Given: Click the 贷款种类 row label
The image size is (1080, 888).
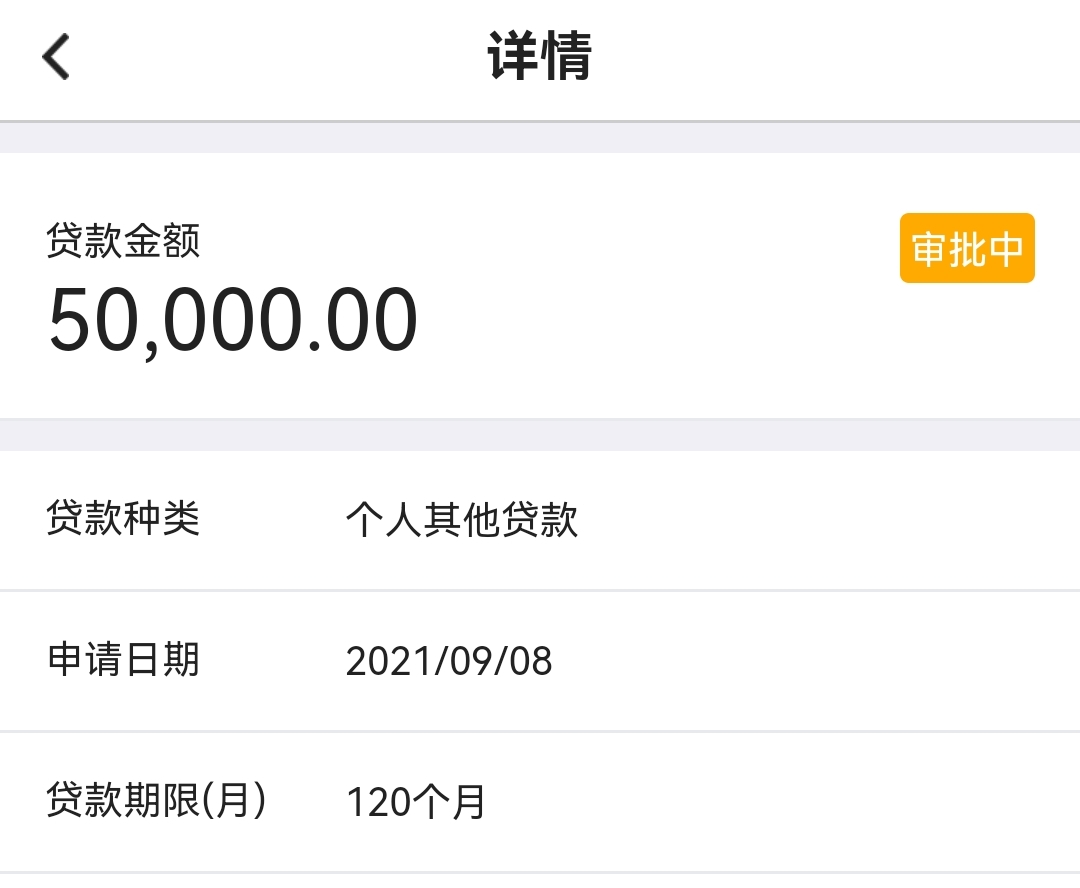Looking at the screenshot, I should 123,519.
